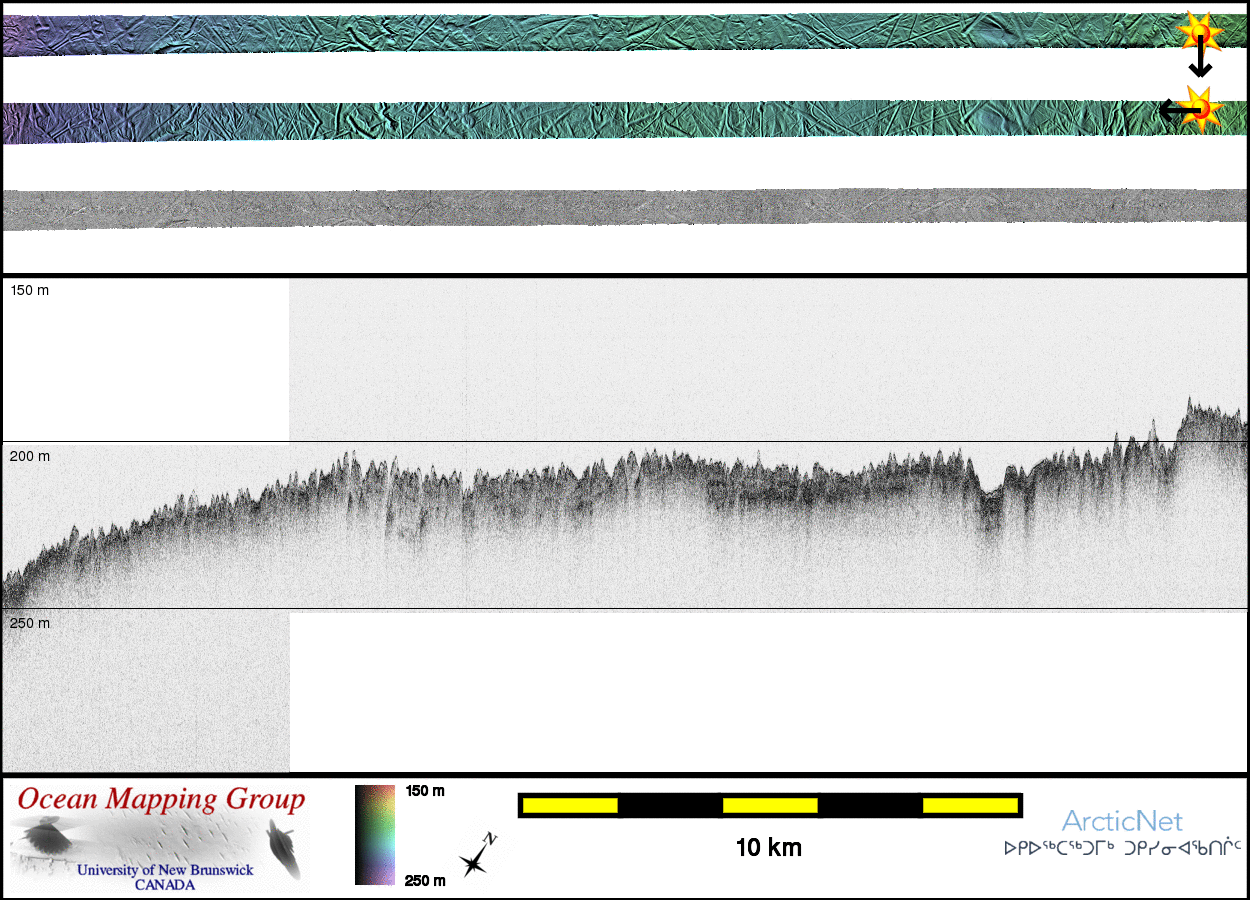Click the leftmost yellow scale bar segment

tap(569, 805)
